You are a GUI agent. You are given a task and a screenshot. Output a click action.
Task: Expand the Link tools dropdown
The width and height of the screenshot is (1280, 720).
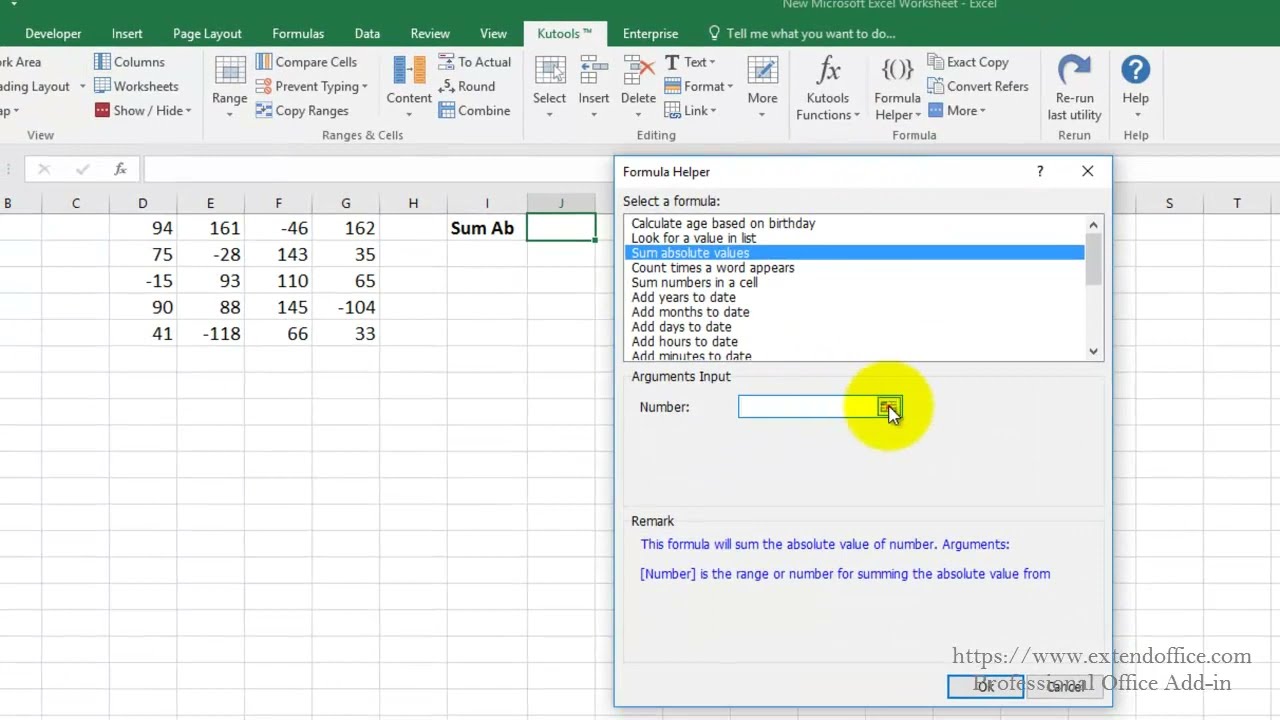pyautogui.click(x=690, y=111)
